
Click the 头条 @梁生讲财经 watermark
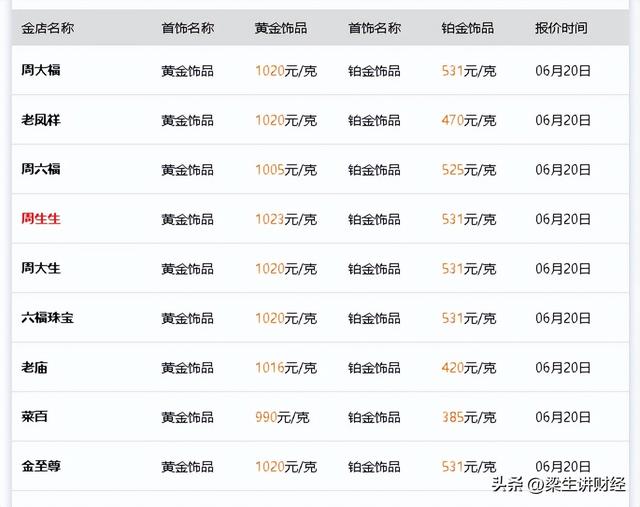pos(558,485)
